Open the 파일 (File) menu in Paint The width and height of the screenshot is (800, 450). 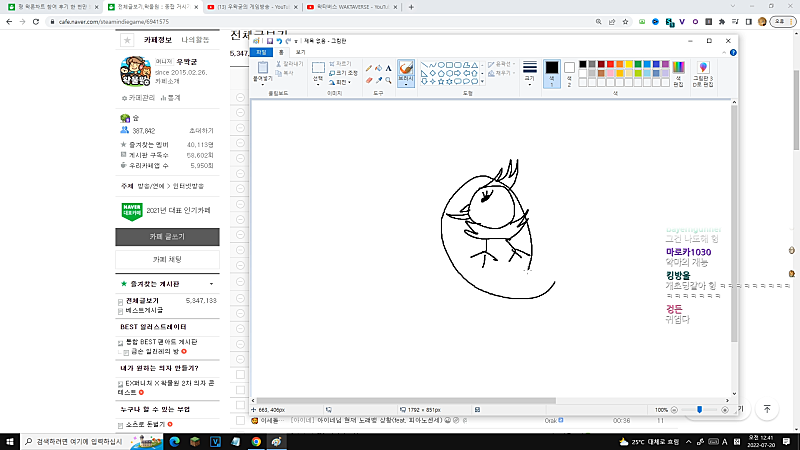[x=262, y=51]
